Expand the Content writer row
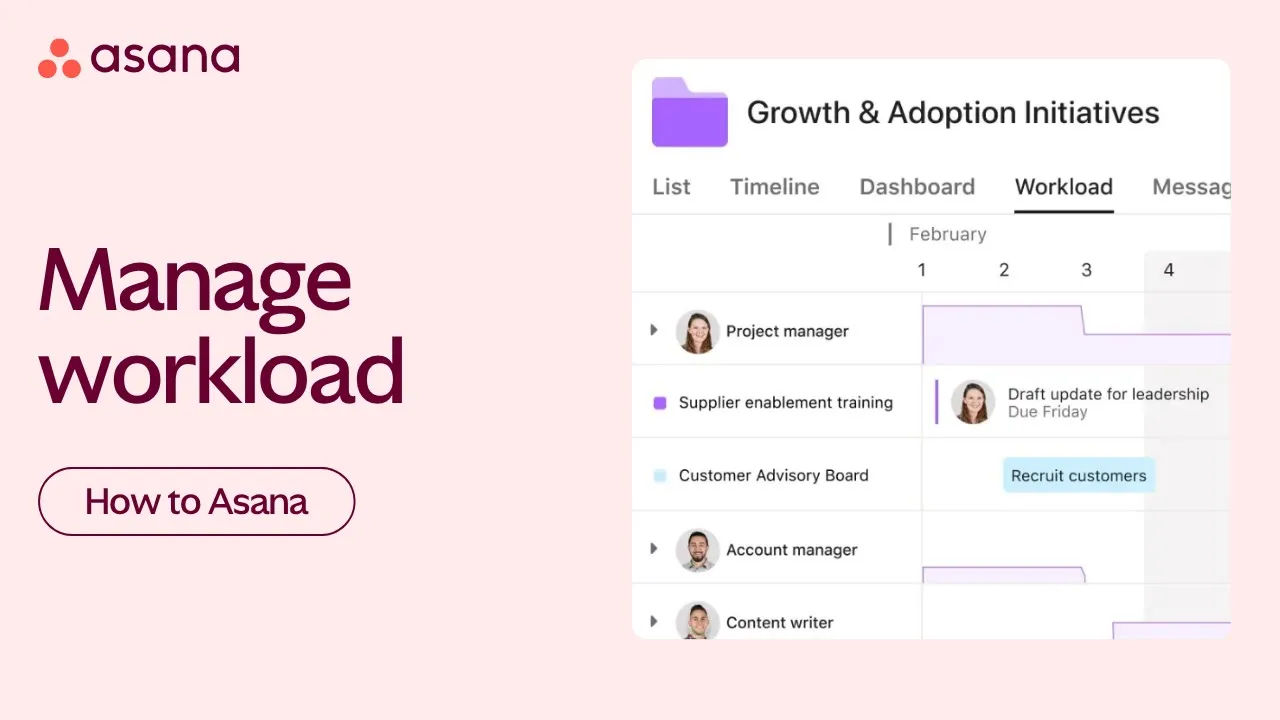1280x720 pixels. tap(654, 622)
